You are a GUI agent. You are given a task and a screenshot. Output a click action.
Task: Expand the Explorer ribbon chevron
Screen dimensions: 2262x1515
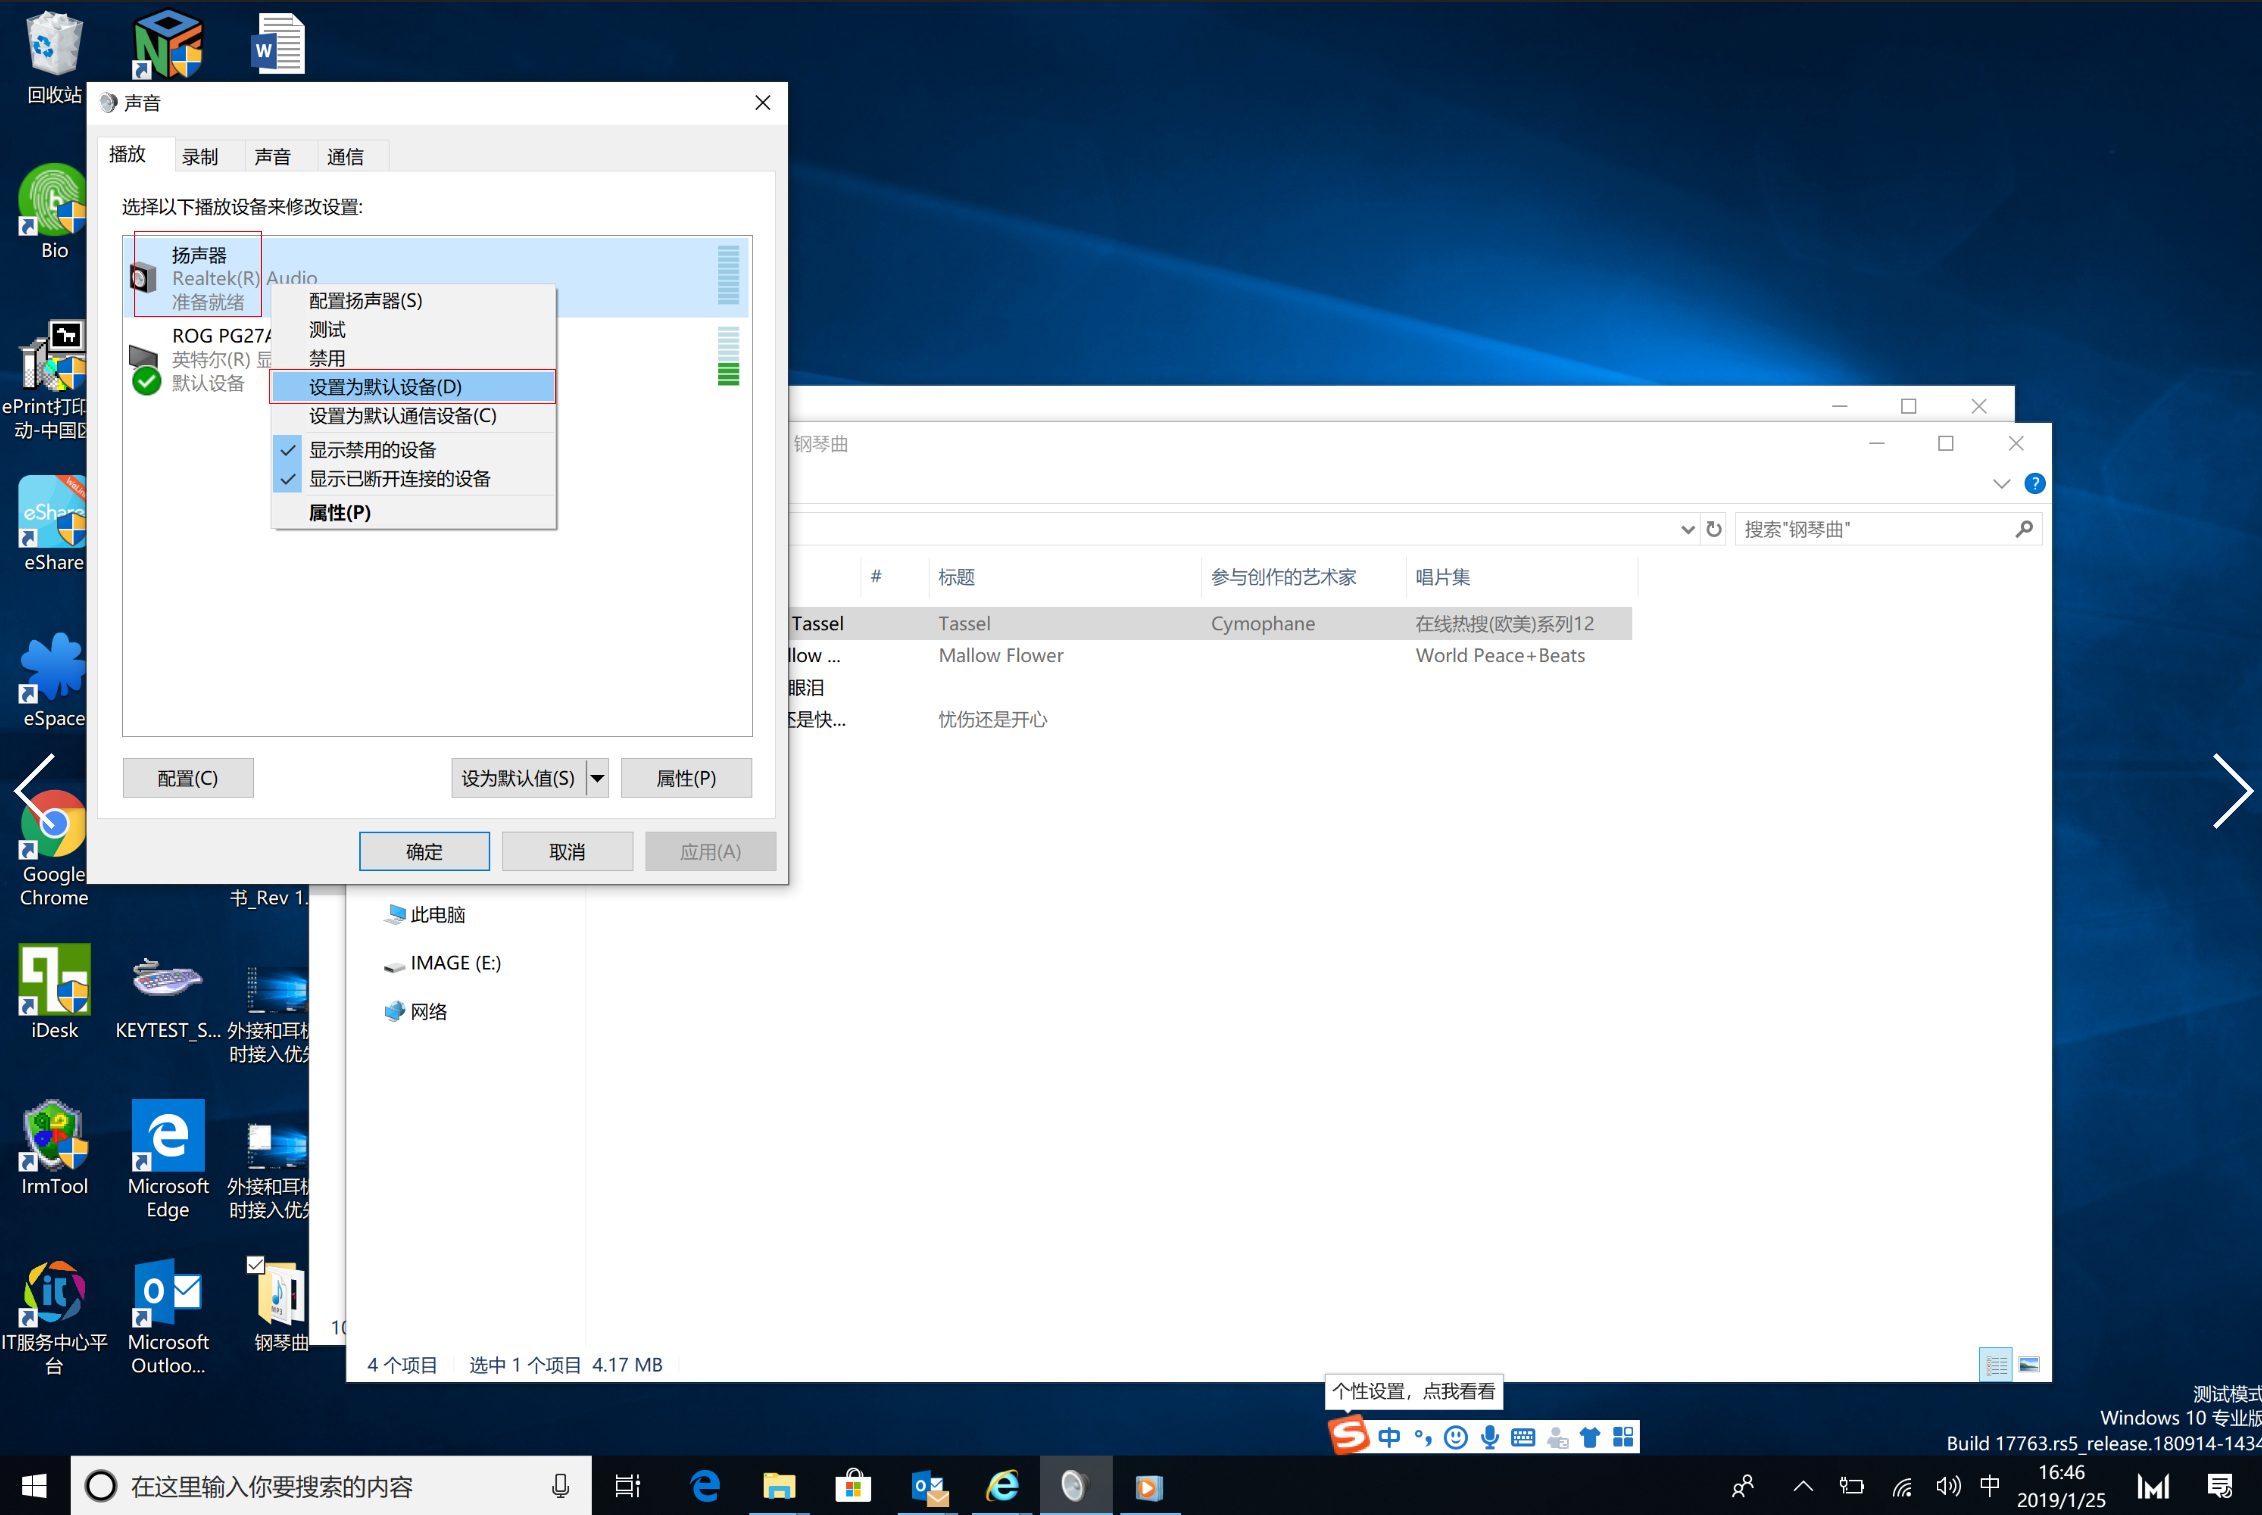(2001, 484)
